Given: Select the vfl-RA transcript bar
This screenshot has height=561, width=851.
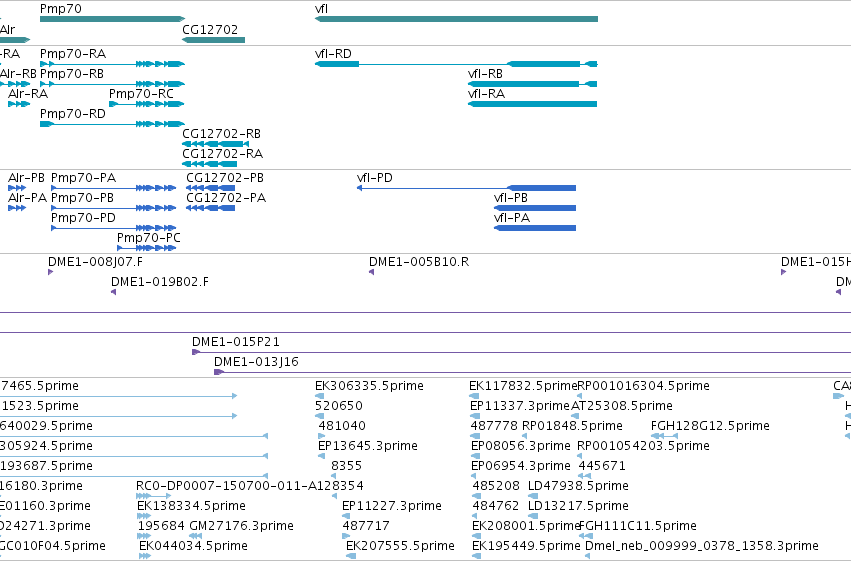Looking at the screenshot, I should coord(532,104).
